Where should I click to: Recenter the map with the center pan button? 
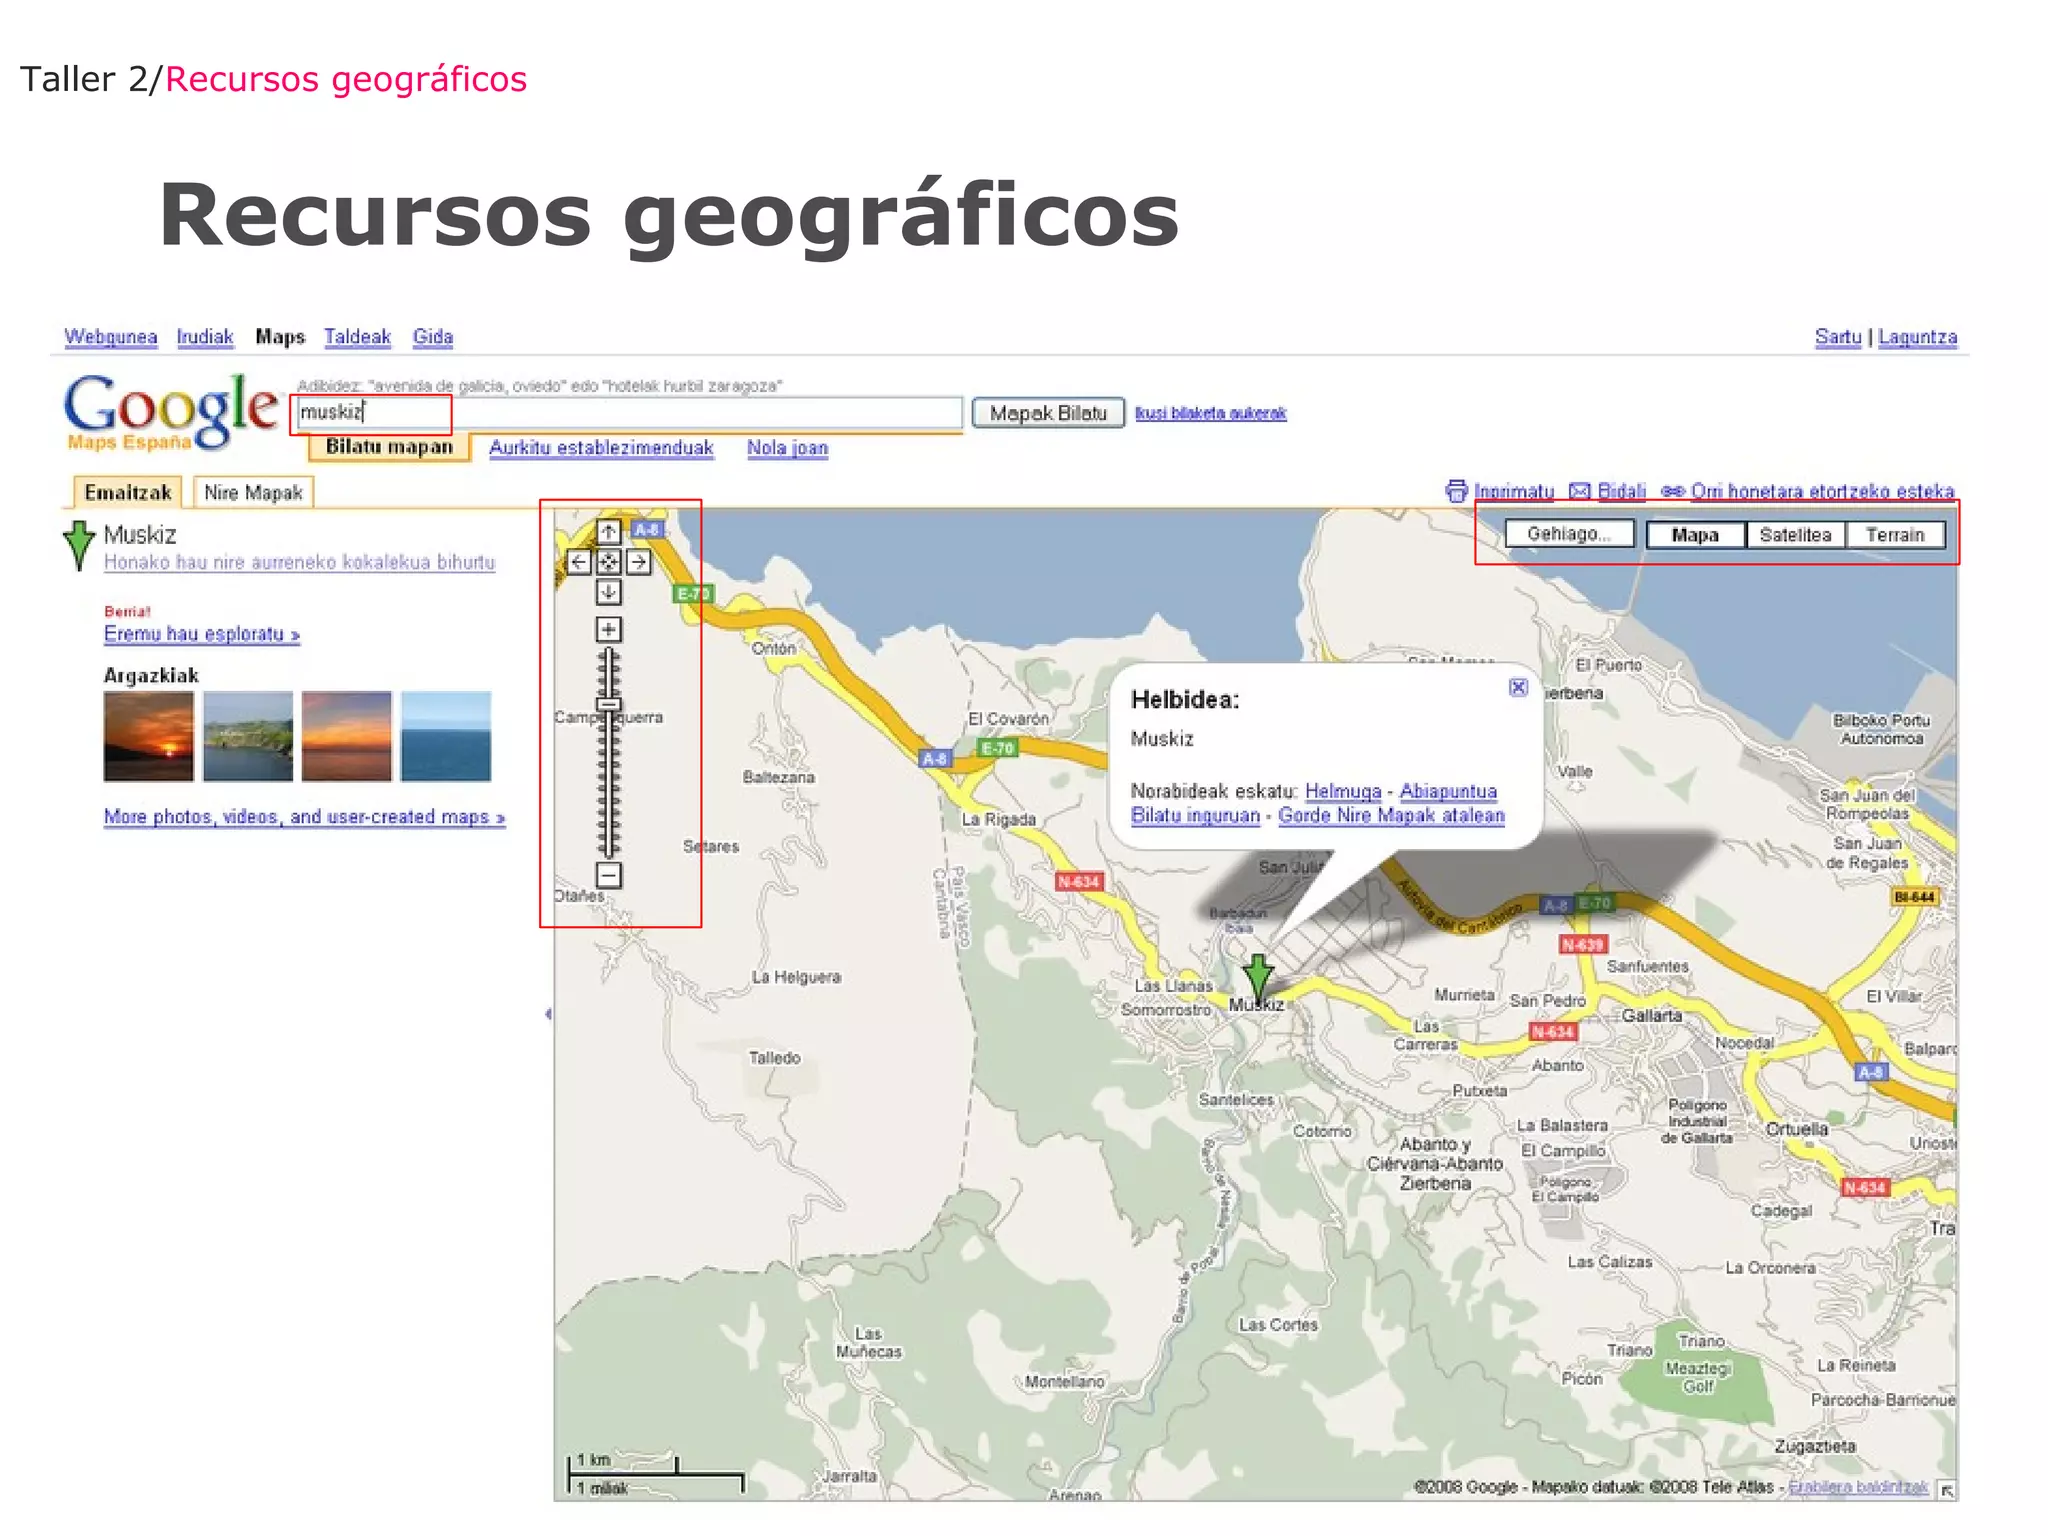(608, 562)
